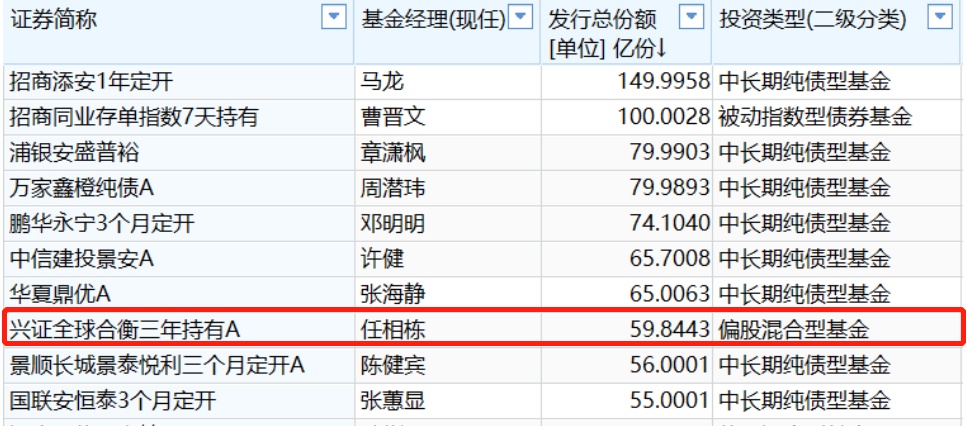Expand the 发行总份额 column filter dropdown
The image size is (967, 426).
coord(691,17)
